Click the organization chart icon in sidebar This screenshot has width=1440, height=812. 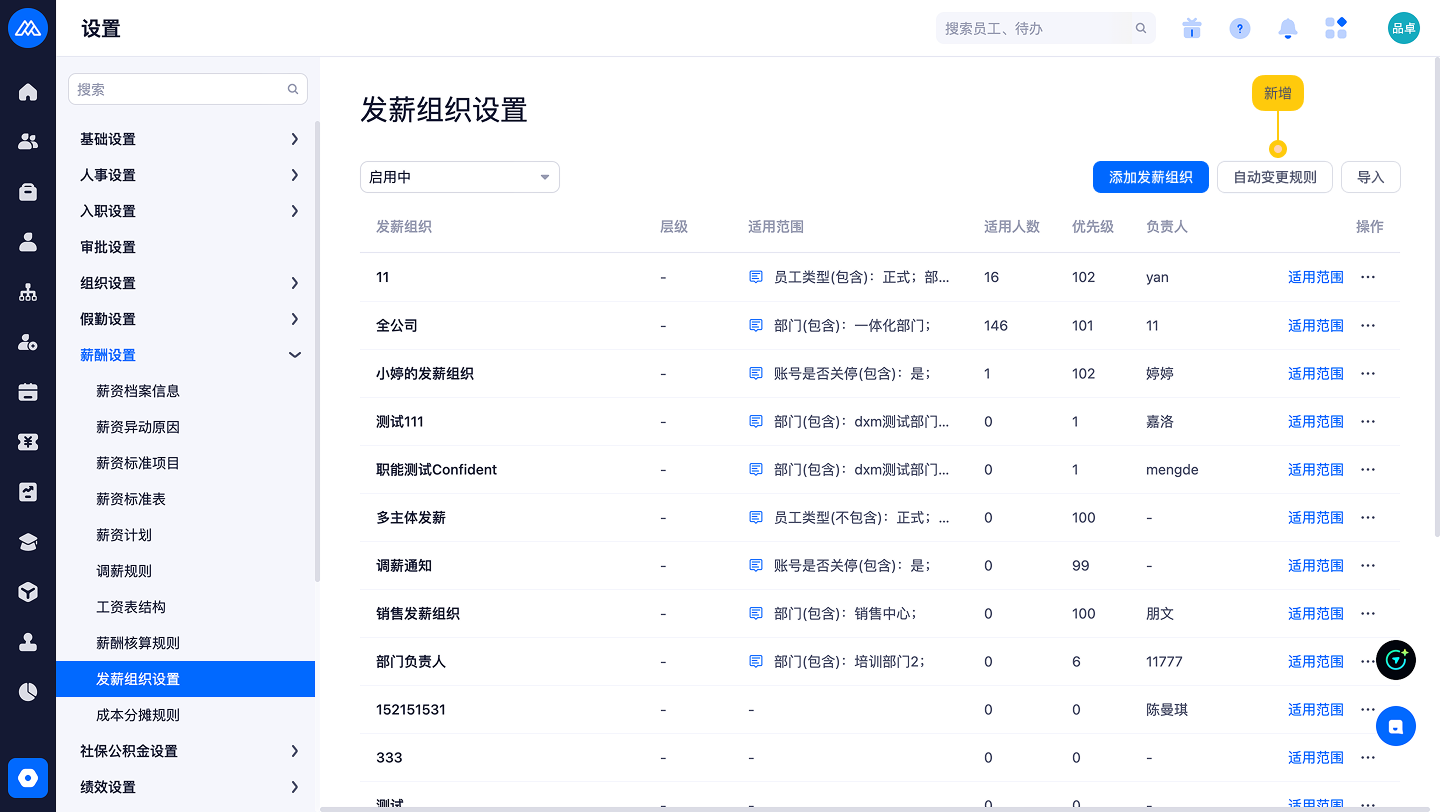pos(28,292)
